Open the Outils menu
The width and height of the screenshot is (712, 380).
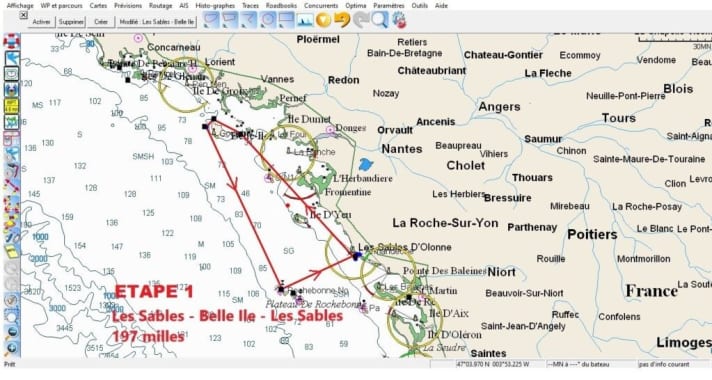coord(420,5)
